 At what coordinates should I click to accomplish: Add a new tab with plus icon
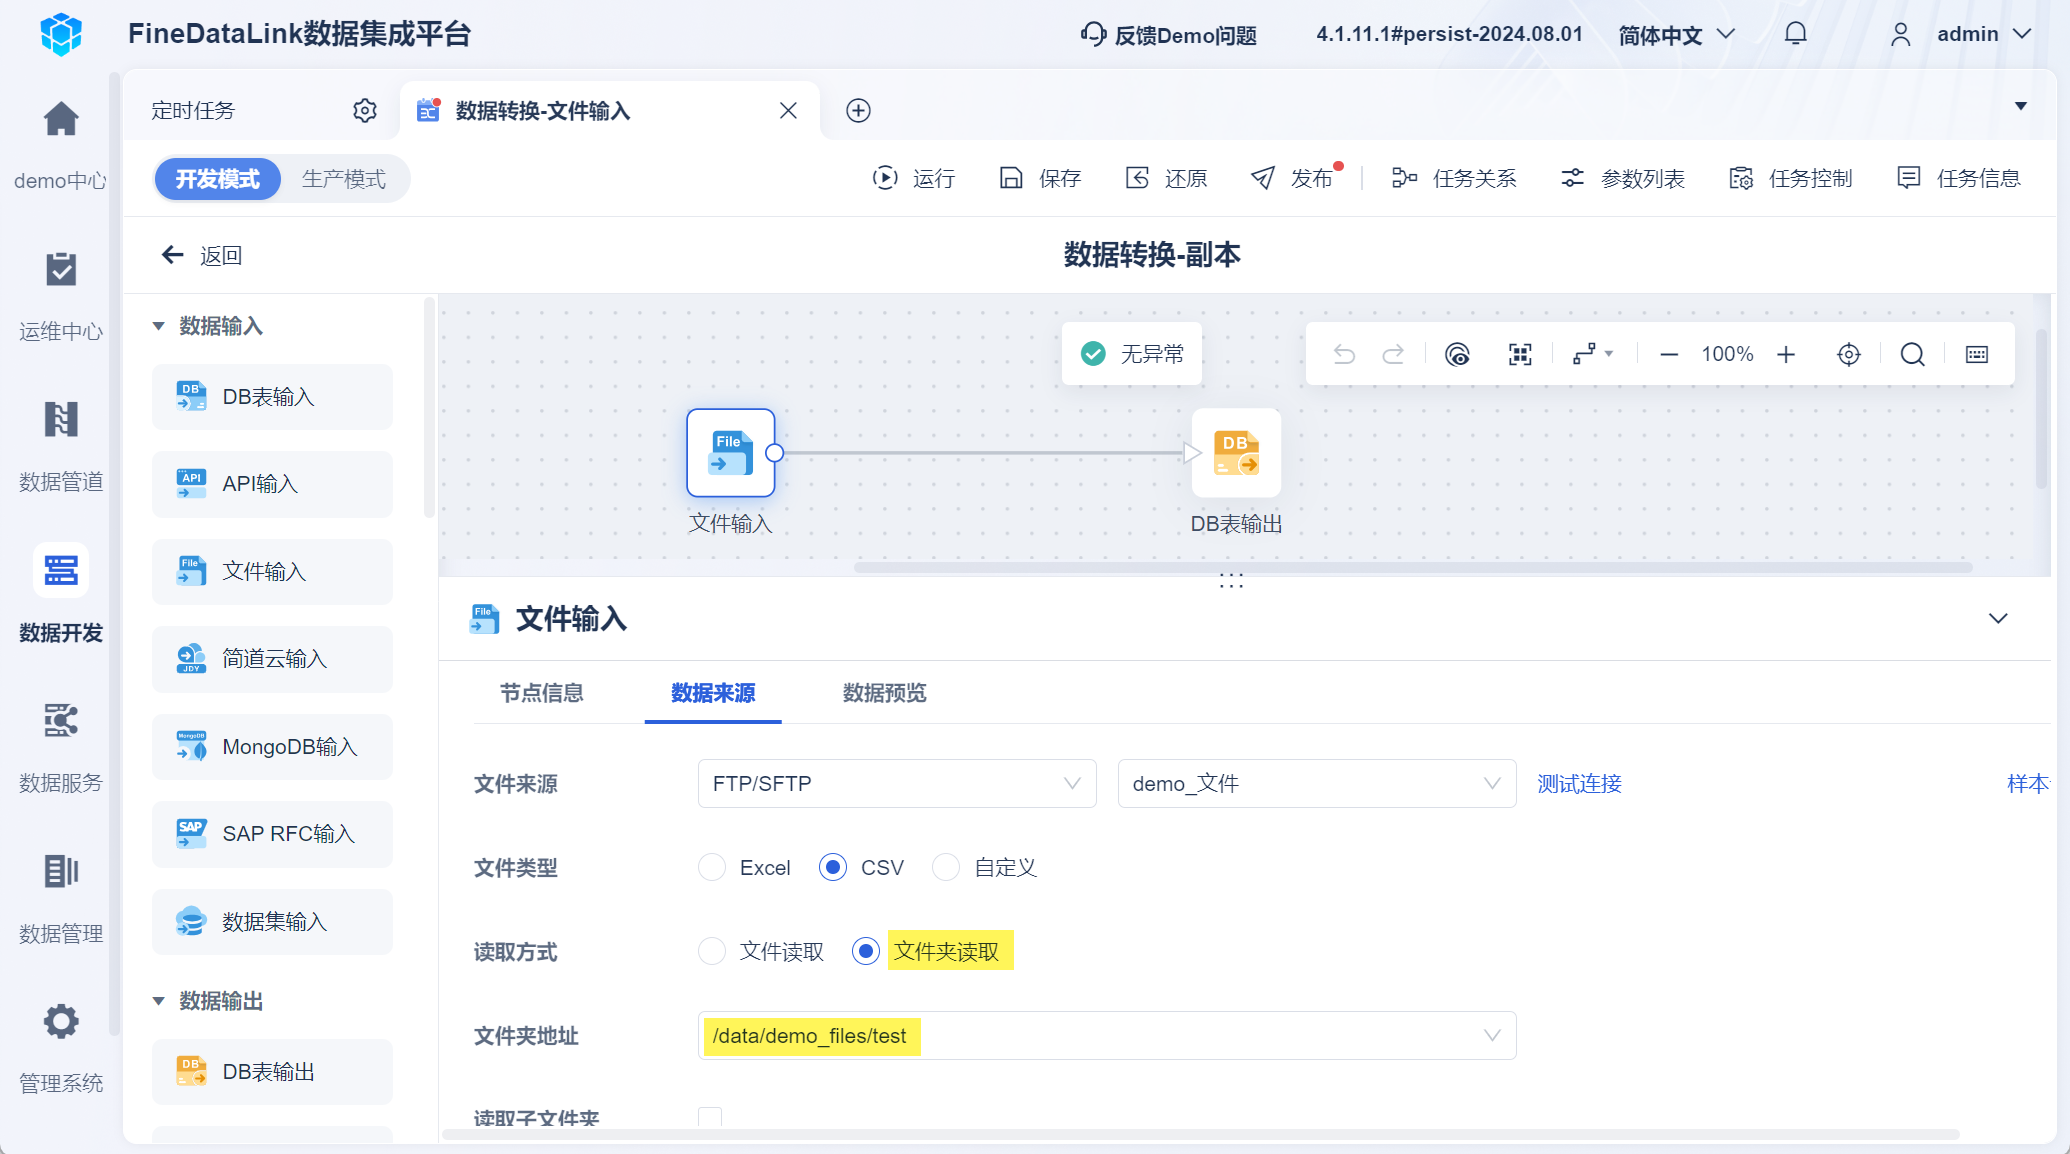(858, 110)
